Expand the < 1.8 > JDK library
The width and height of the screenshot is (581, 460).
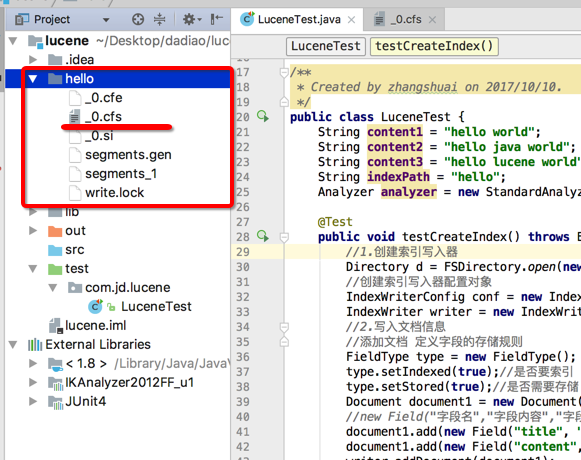pyautogui.click(x=33, y=364)
